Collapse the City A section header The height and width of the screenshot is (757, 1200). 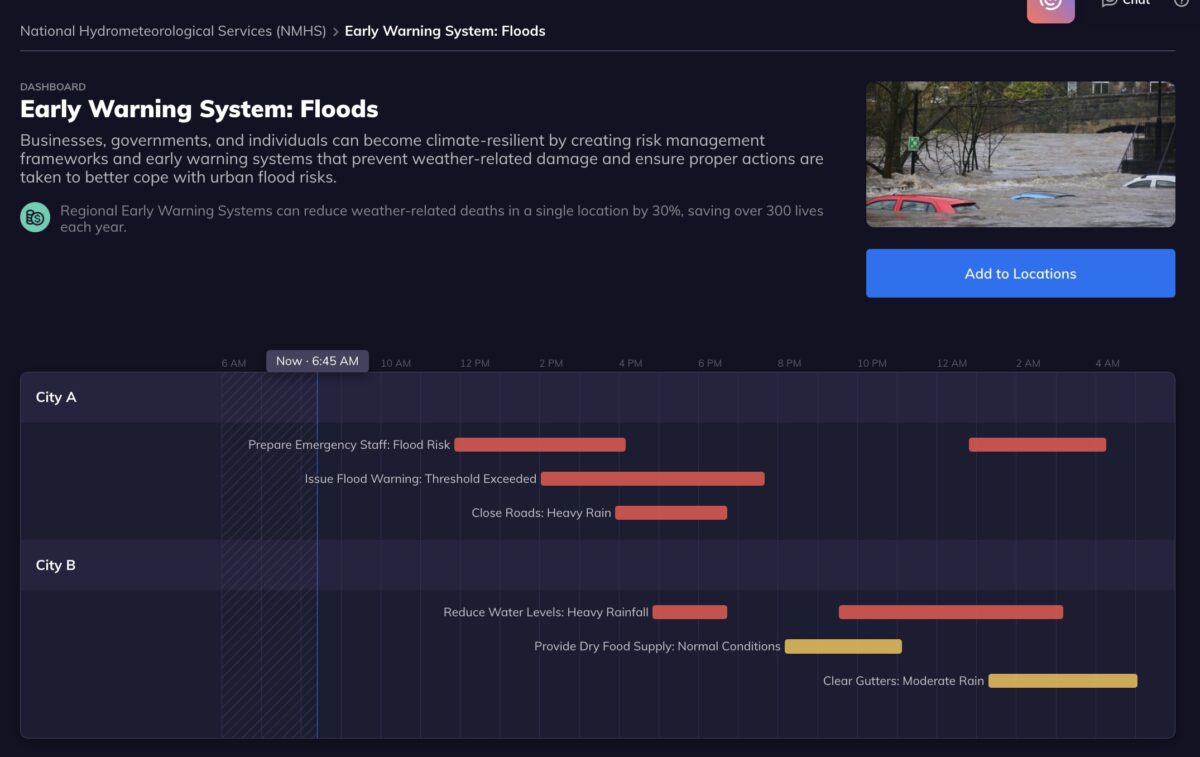(56, 397)
